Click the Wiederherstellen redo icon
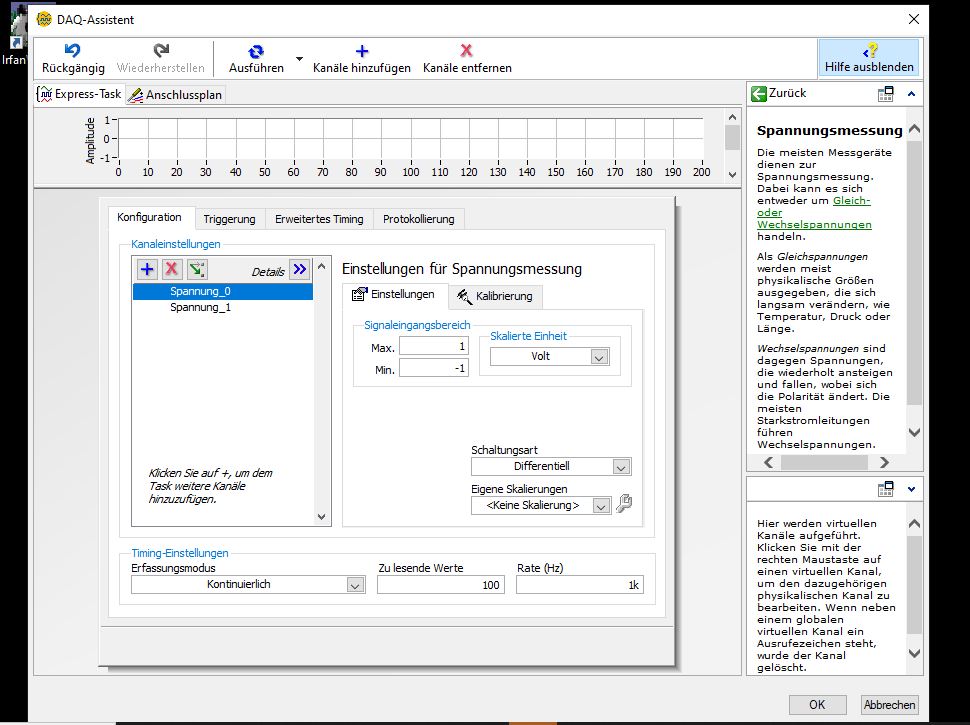 161,50
